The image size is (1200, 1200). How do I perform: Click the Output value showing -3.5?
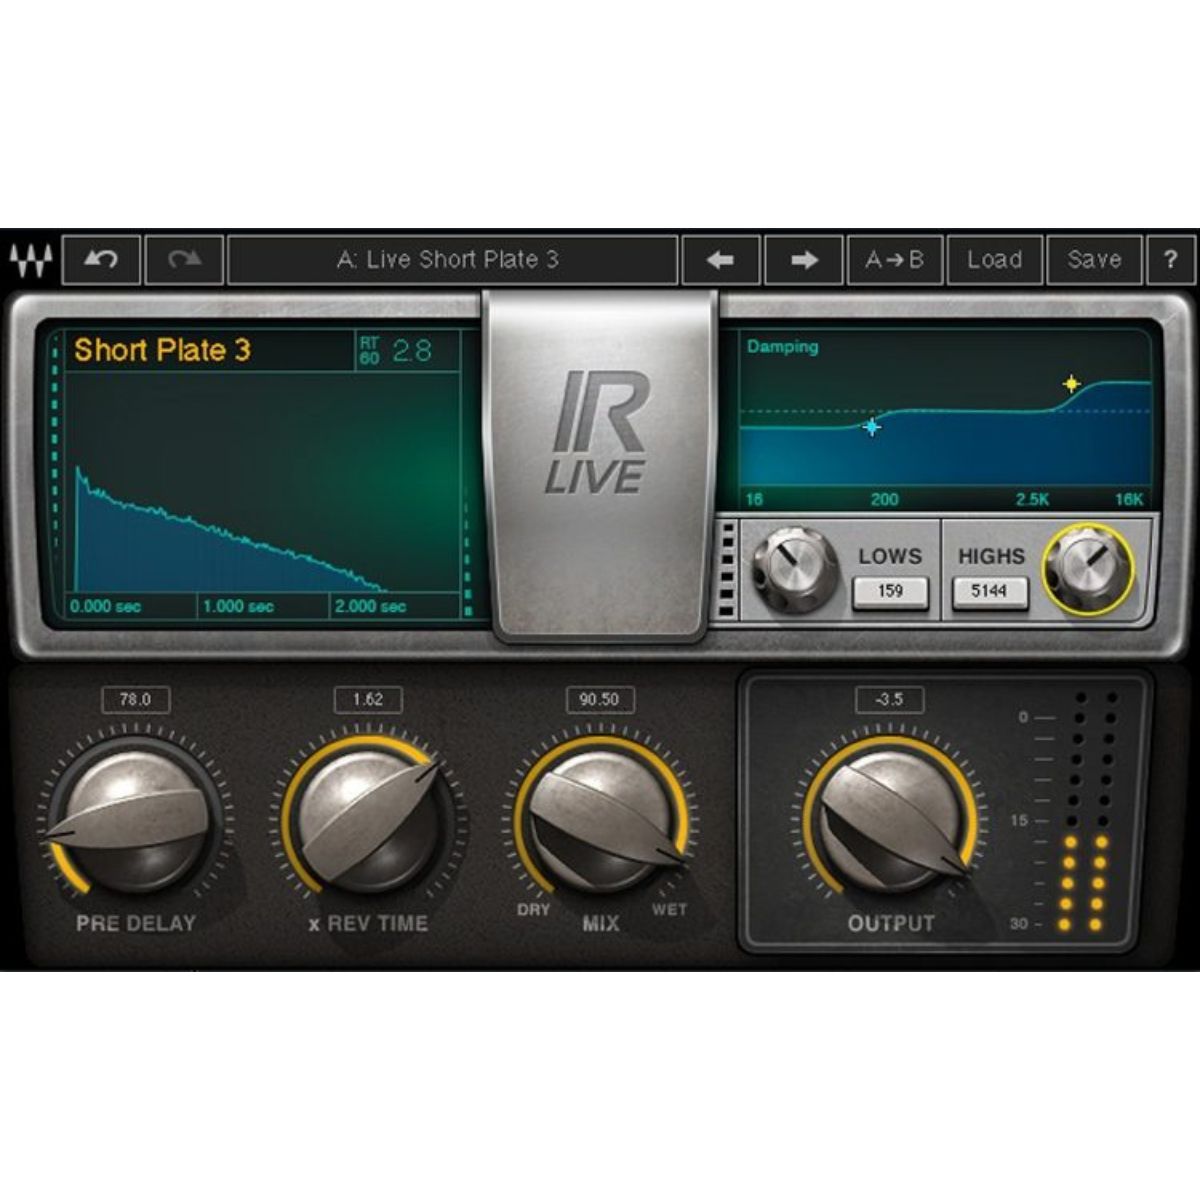[x=889, y=700]
